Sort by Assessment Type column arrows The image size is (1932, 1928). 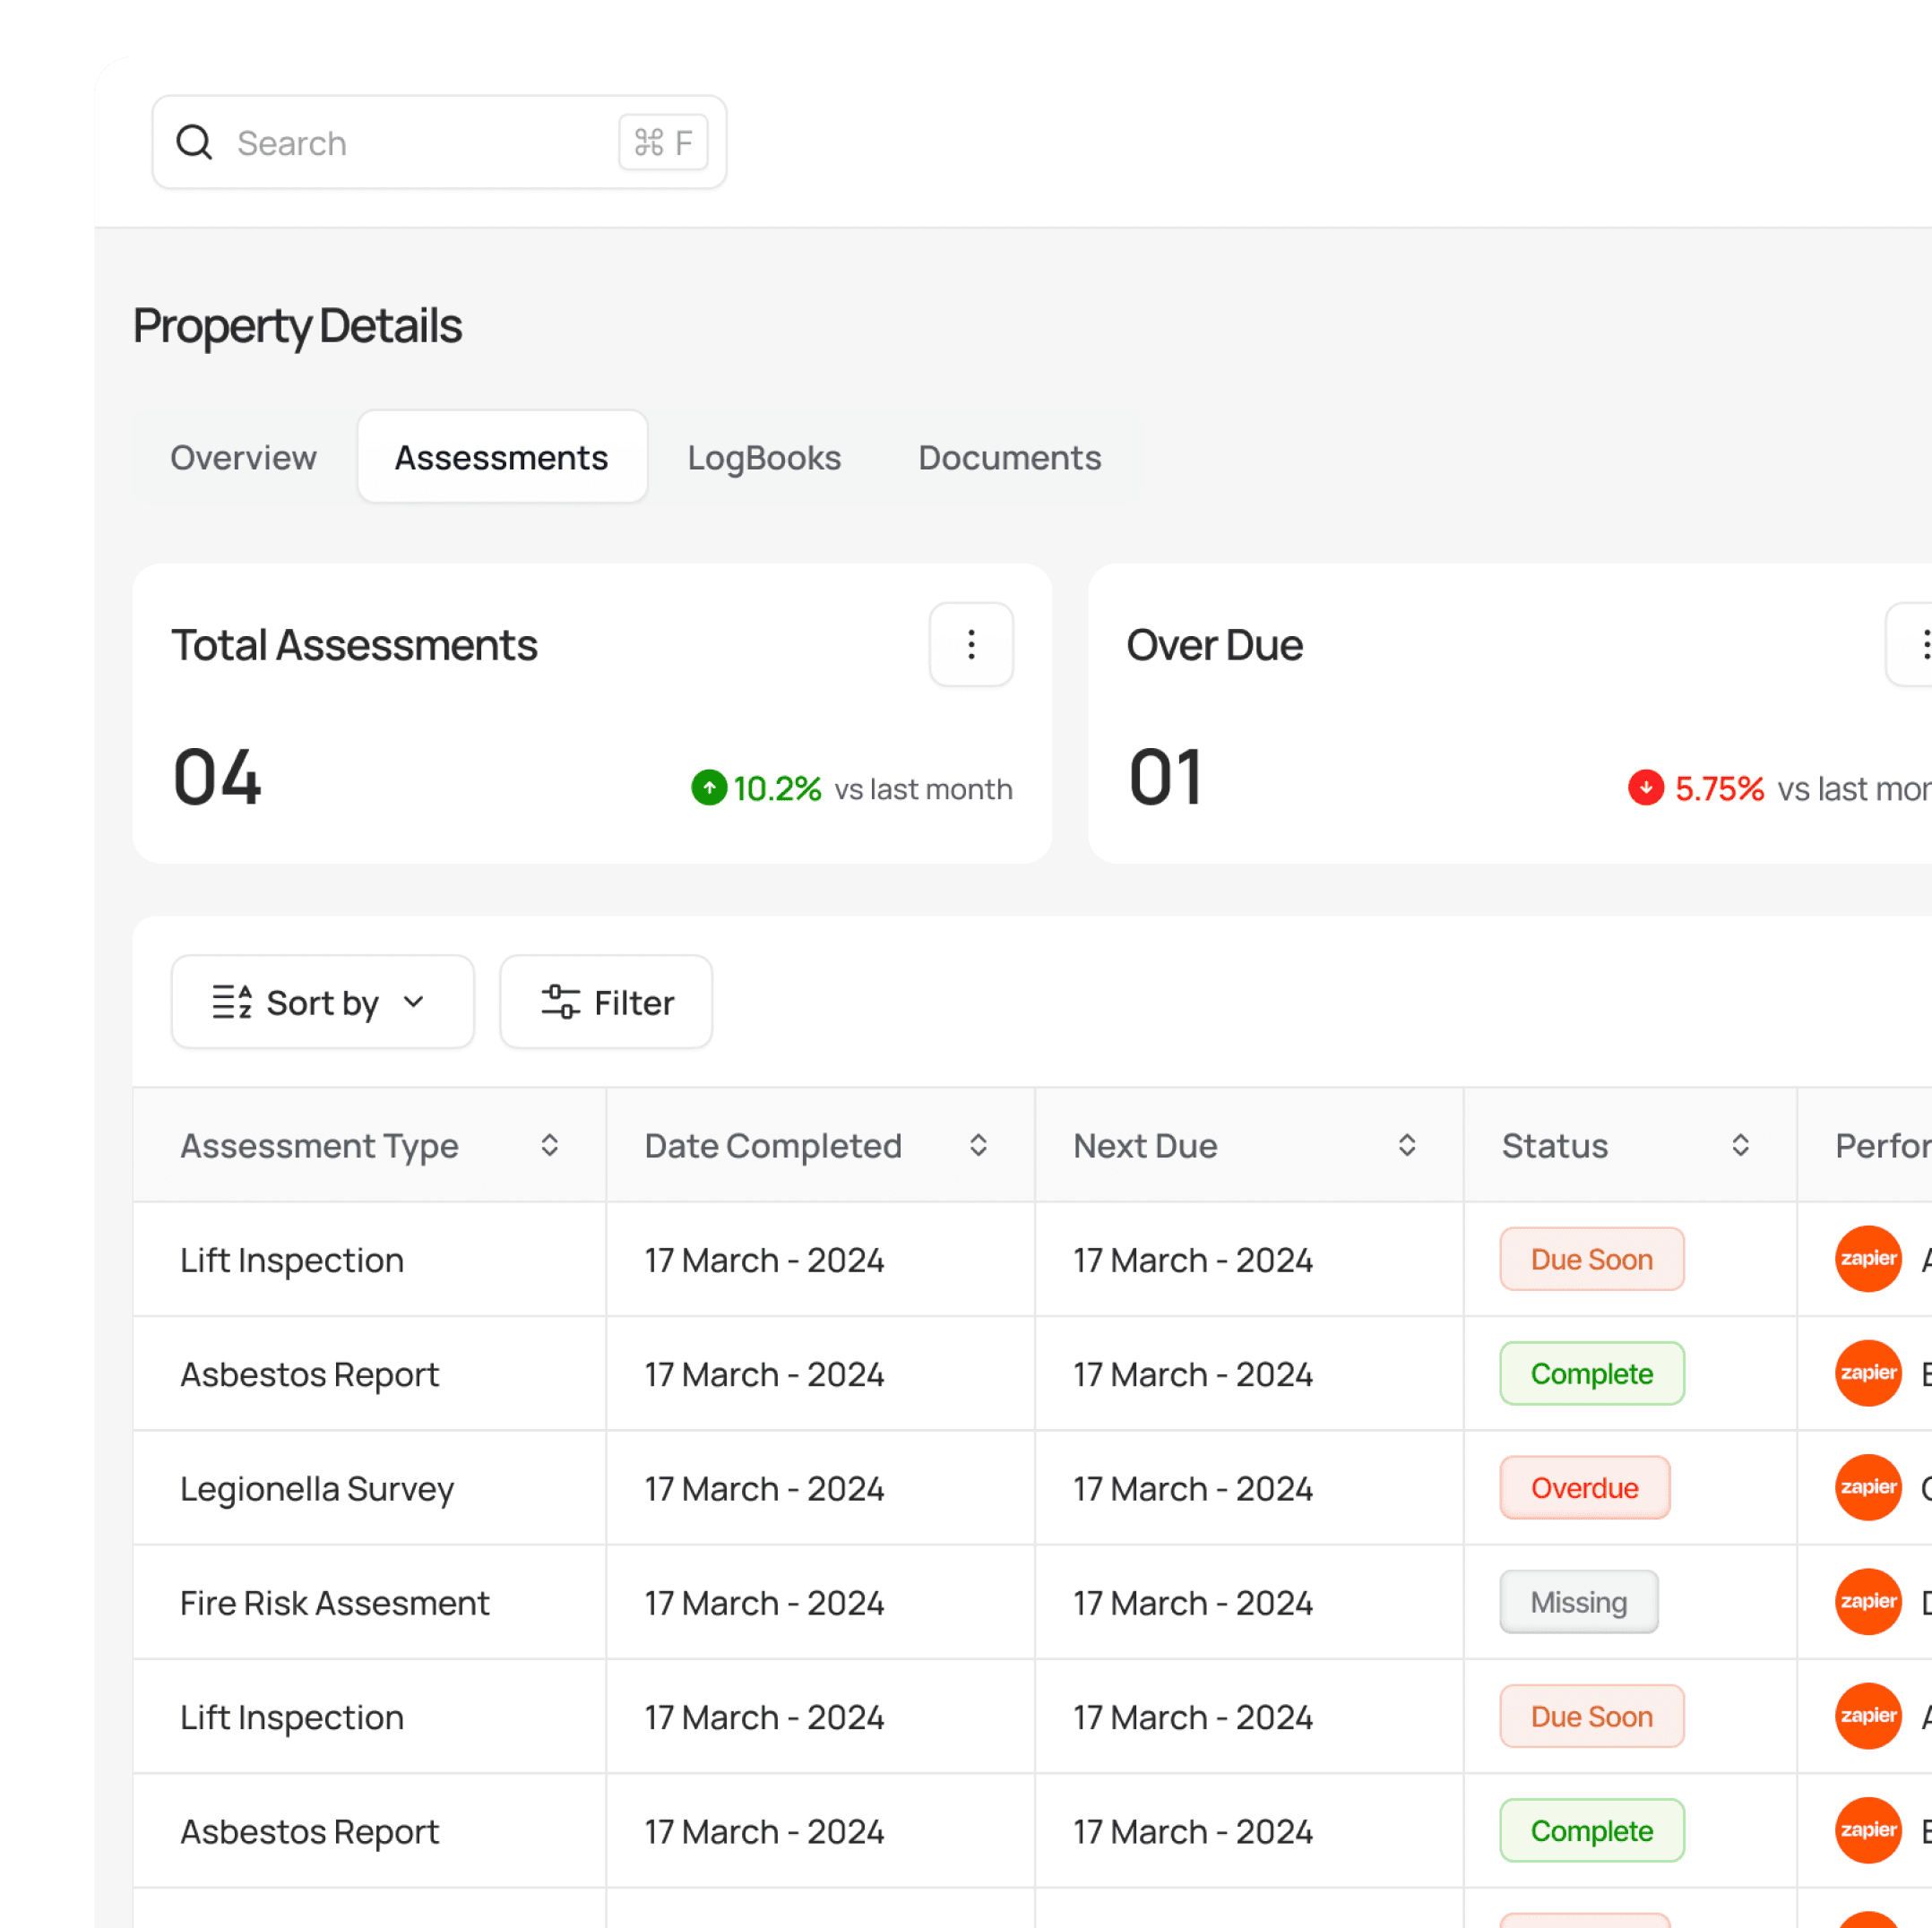coord(549,1145)
